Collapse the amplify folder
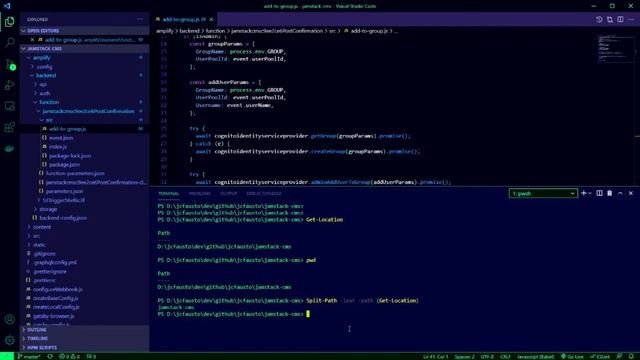The height and width of the screenshot is (360, 640). coord(84,58)
